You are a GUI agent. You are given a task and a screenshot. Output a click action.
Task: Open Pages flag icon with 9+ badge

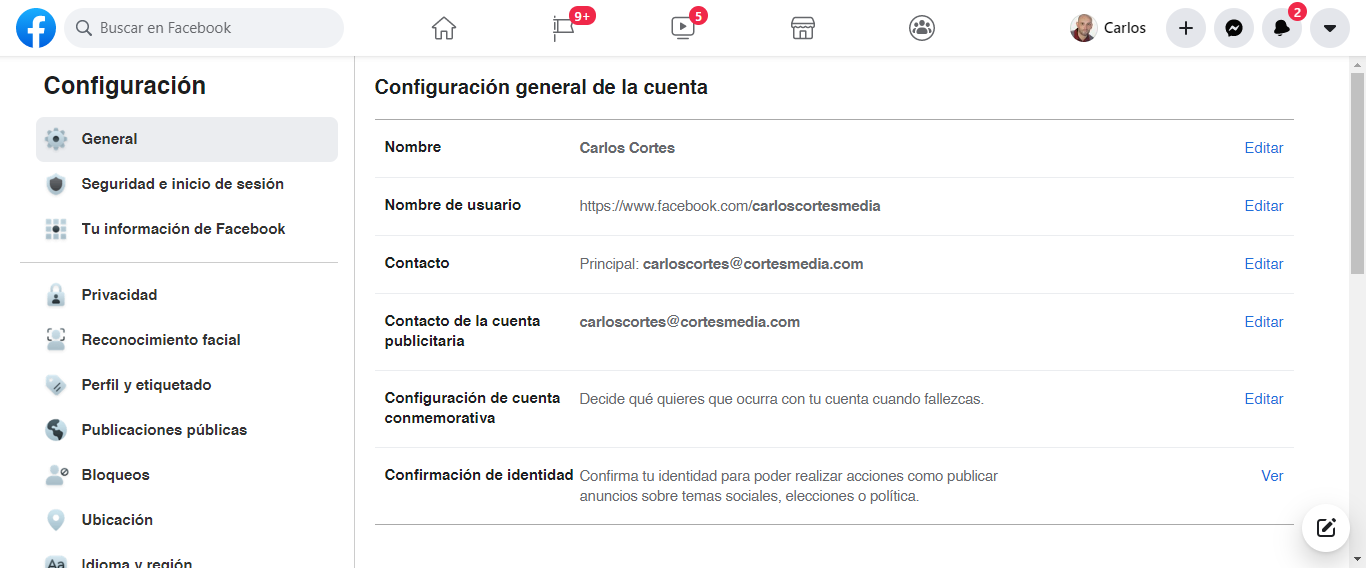[x=565, y=28]
